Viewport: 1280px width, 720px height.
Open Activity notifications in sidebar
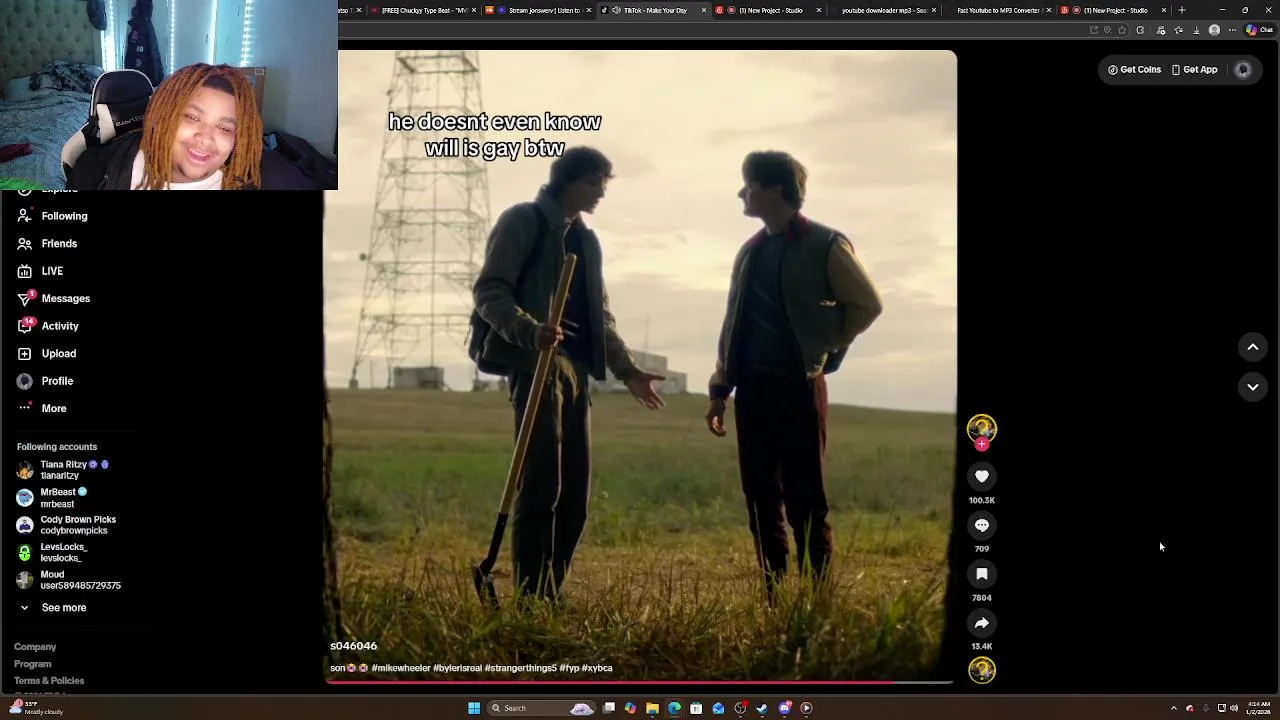click(47, 326)
